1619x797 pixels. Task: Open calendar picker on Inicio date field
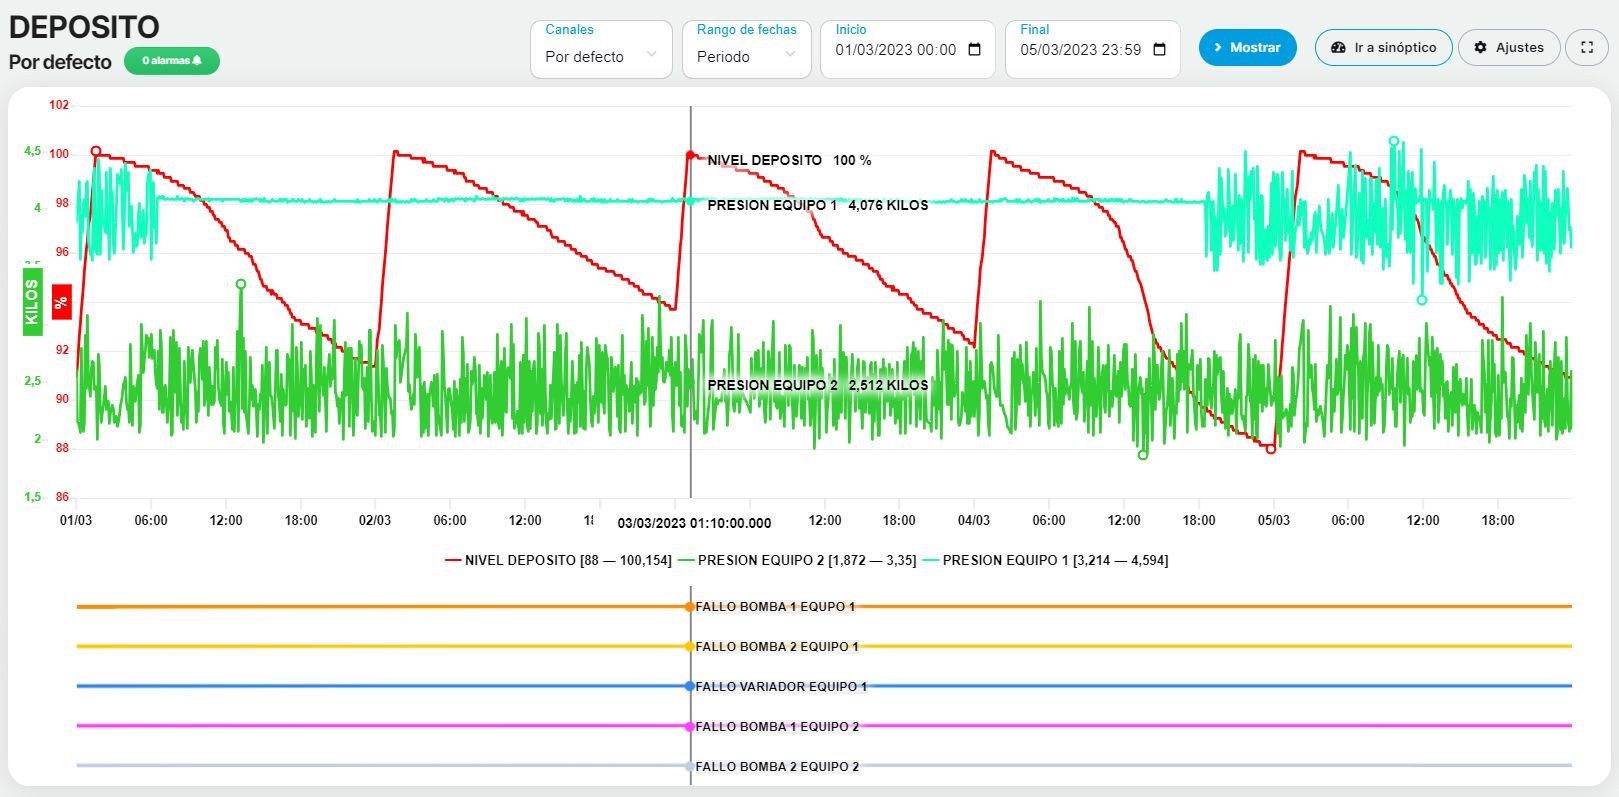pyautogui.click(x=975, y=49)
